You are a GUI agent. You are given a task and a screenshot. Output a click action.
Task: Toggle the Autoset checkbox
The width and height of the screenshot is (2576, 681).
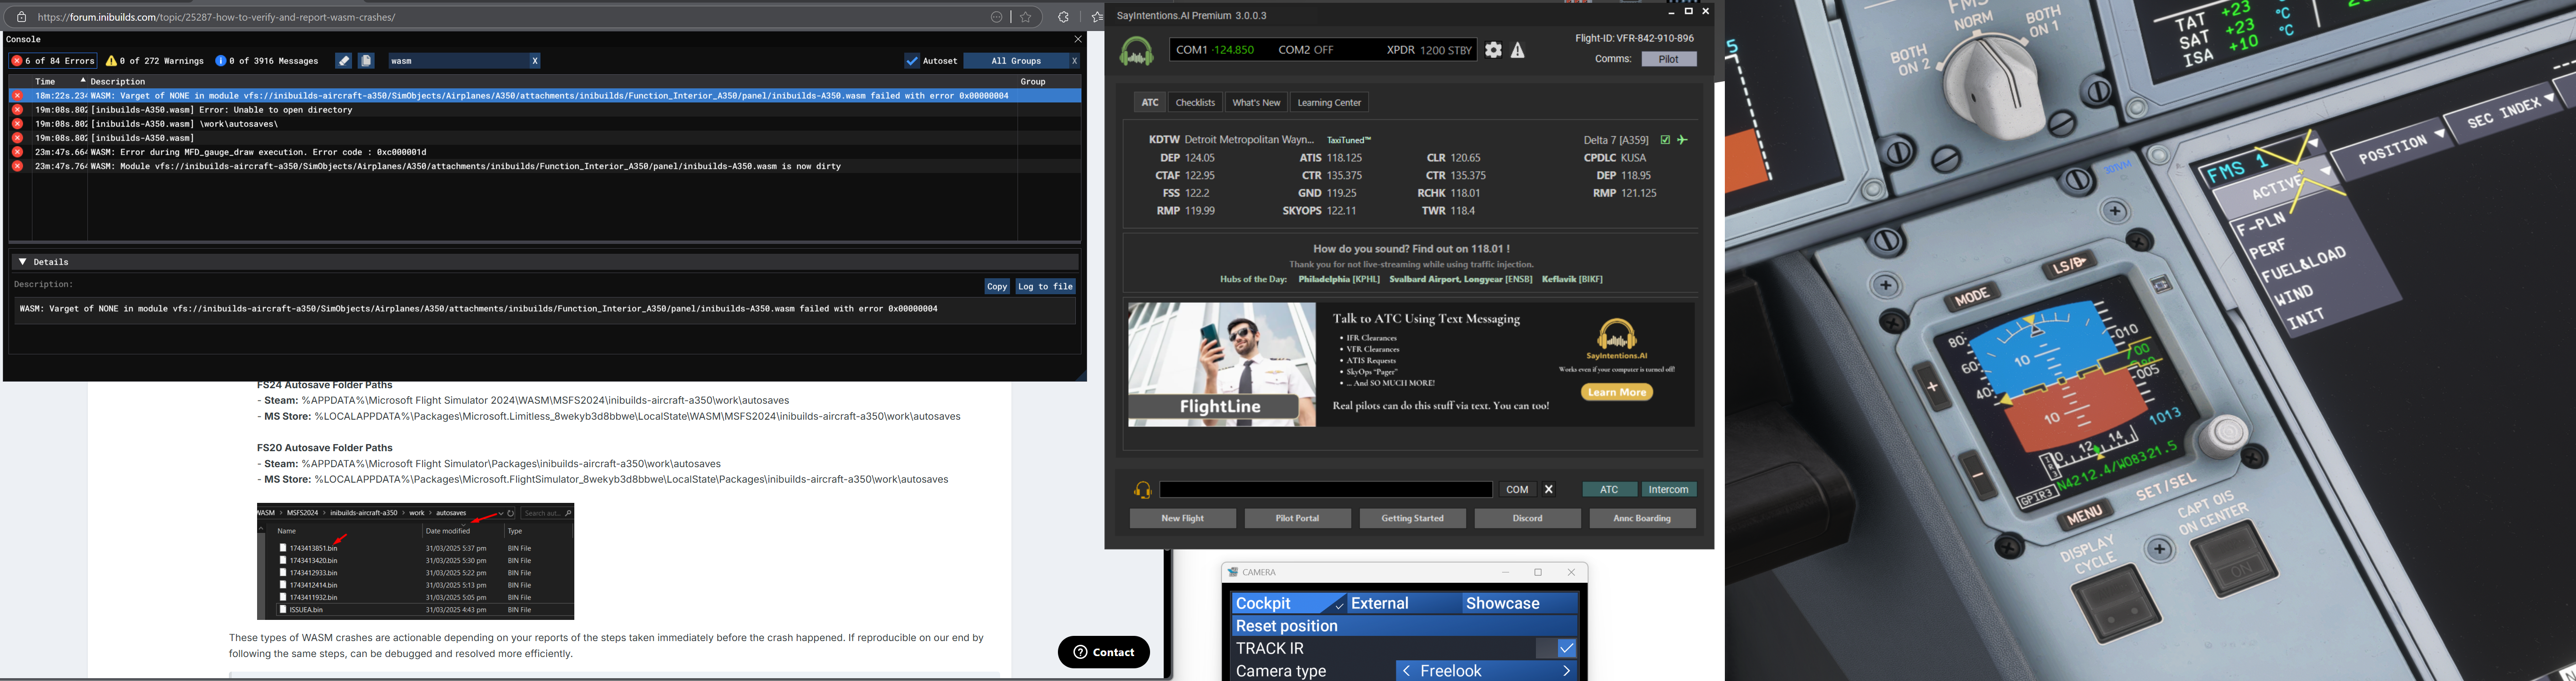click(912, 61)
